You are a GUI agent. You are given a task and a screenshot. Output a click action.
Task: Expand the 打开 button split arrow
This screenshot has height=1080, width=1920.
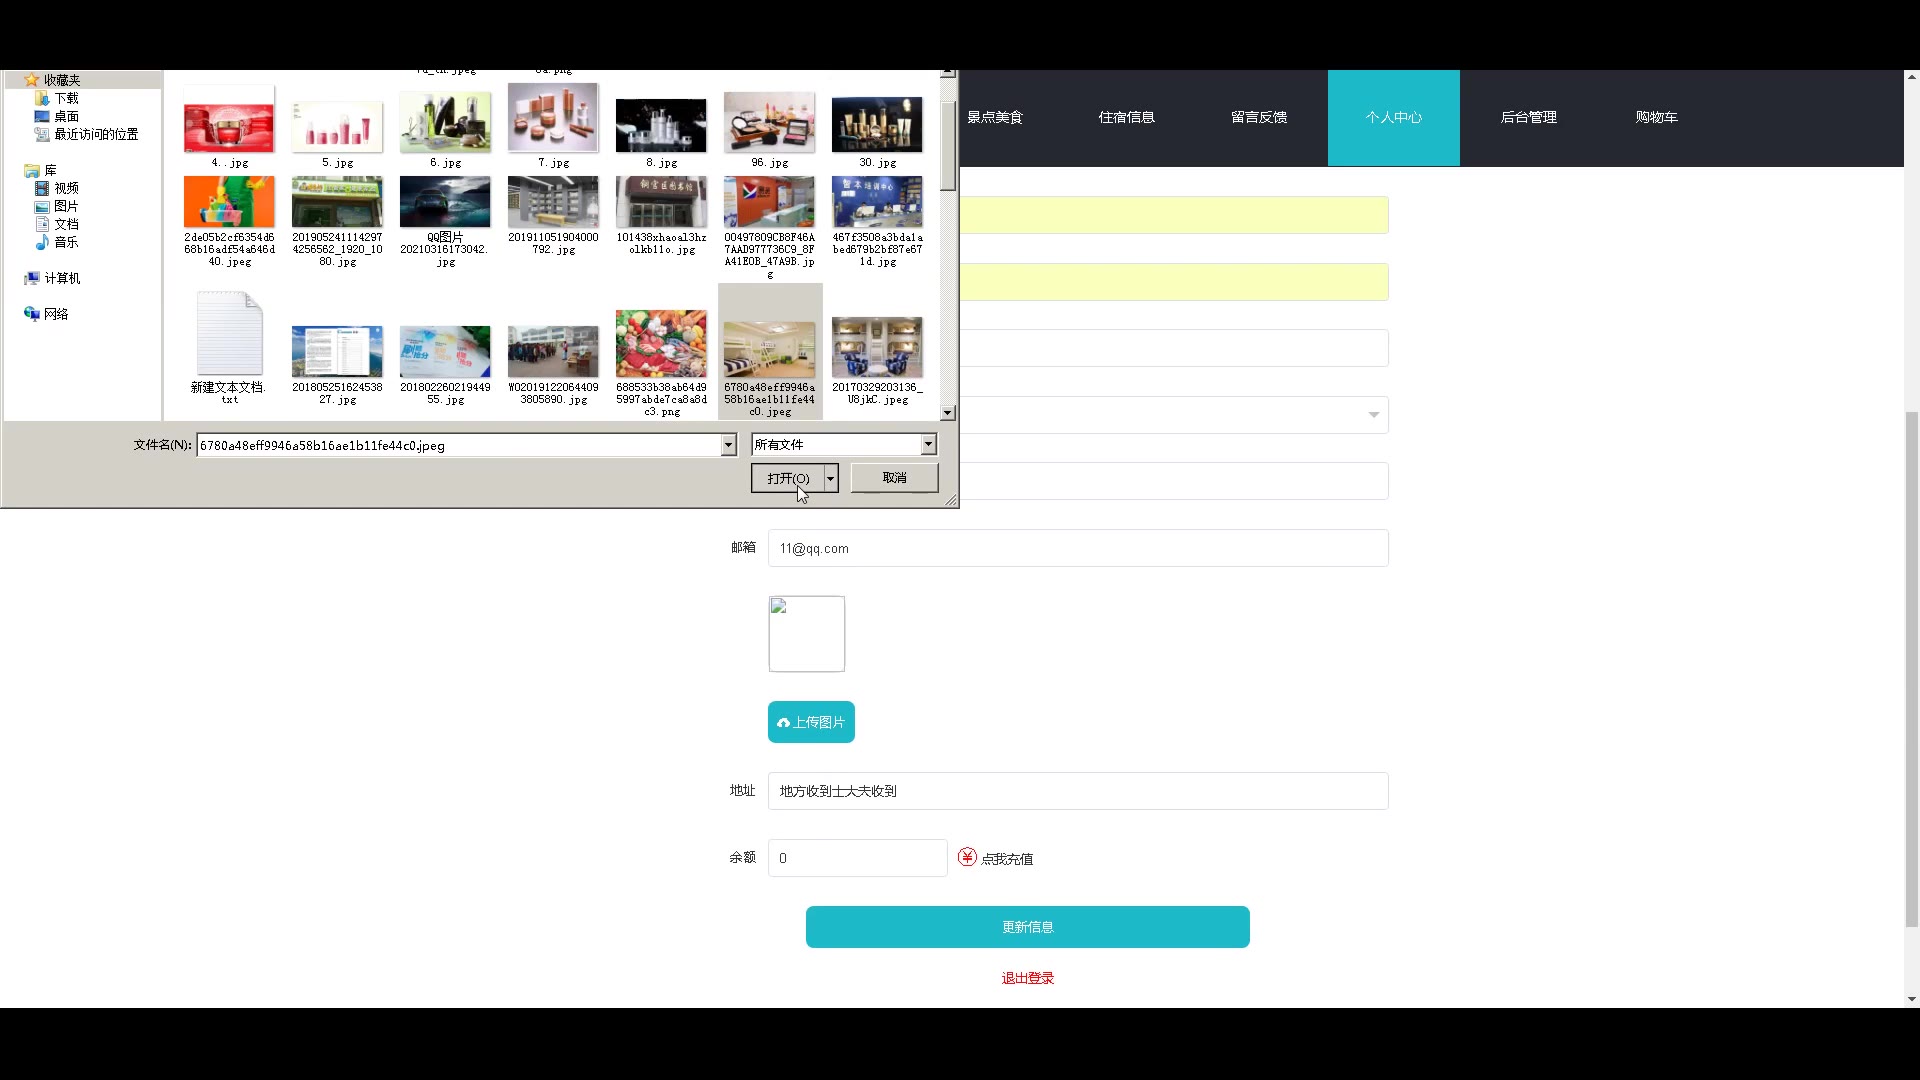830,478
